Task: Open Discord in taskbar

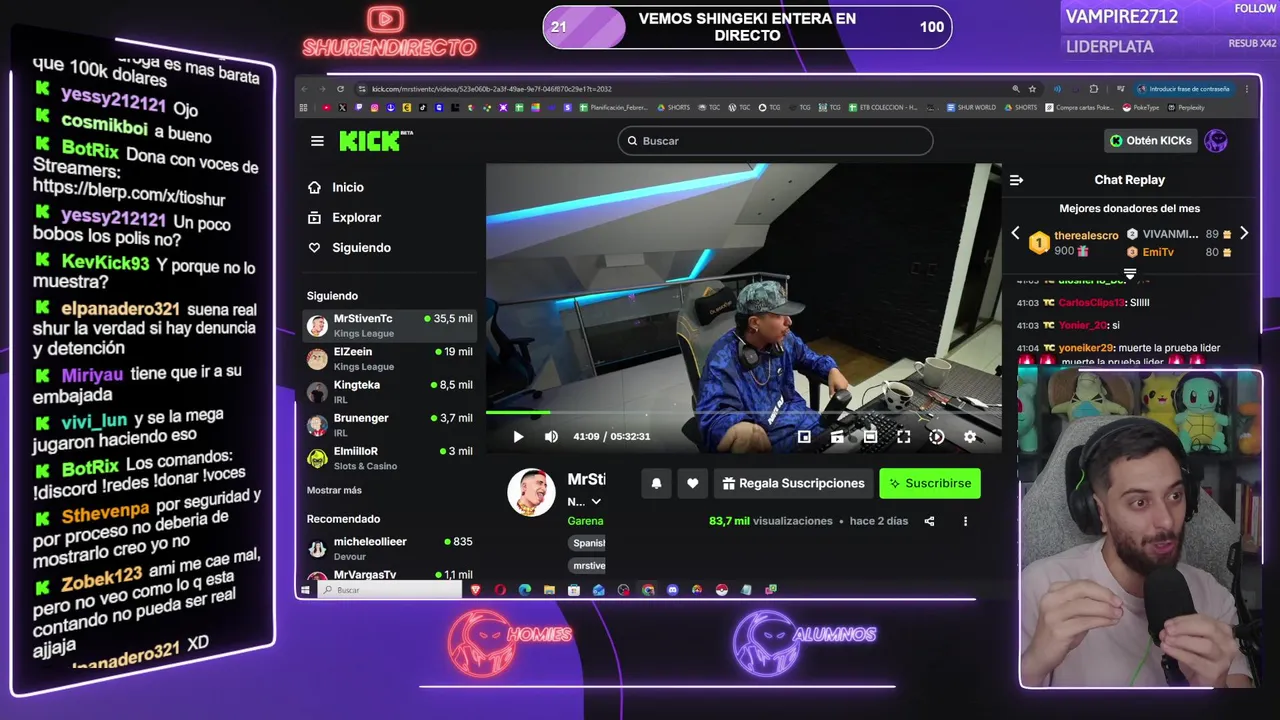Action: 672,590
